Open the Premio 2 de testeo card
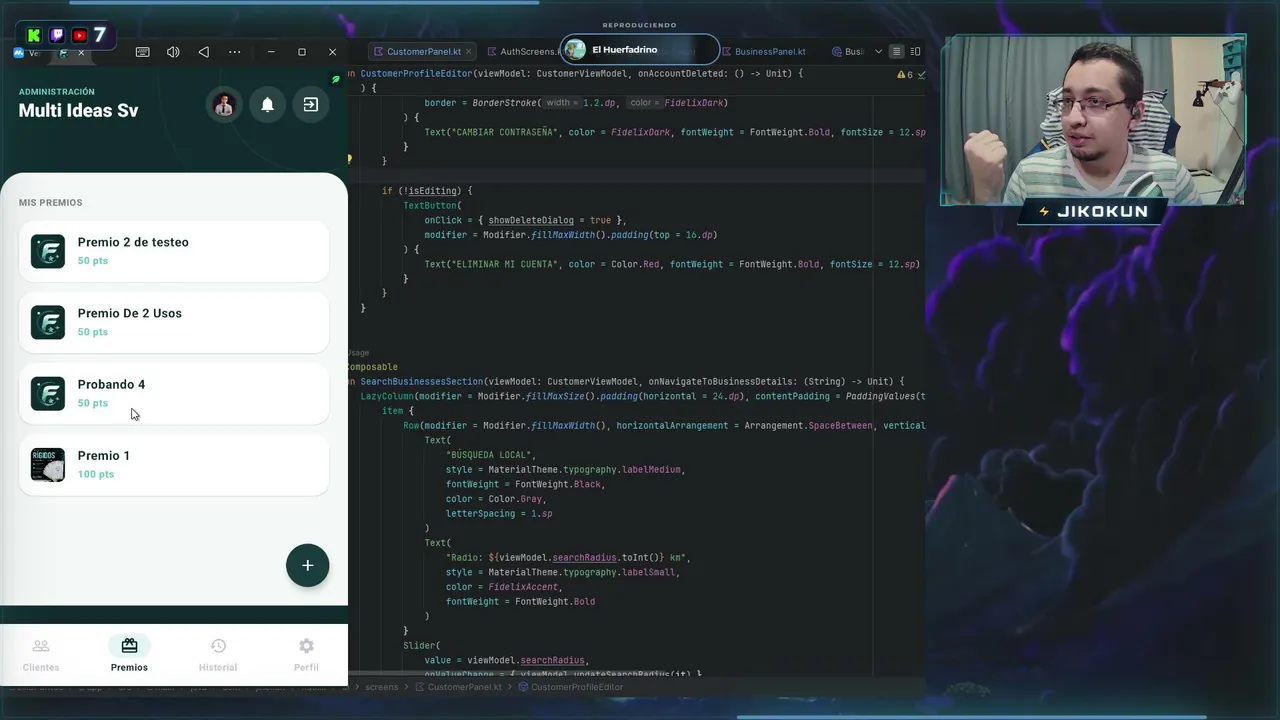1280x720 pixels. tap(174, 251)
